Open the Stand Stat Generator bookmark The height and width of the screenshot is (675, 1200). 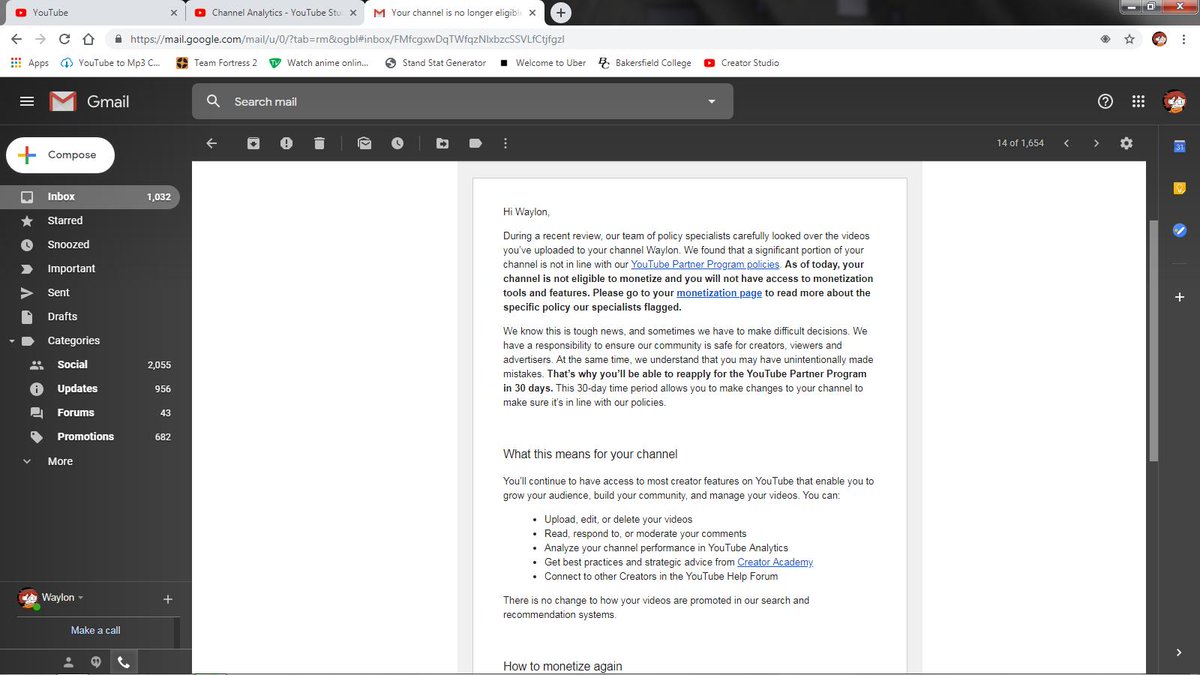coord(435,63)
